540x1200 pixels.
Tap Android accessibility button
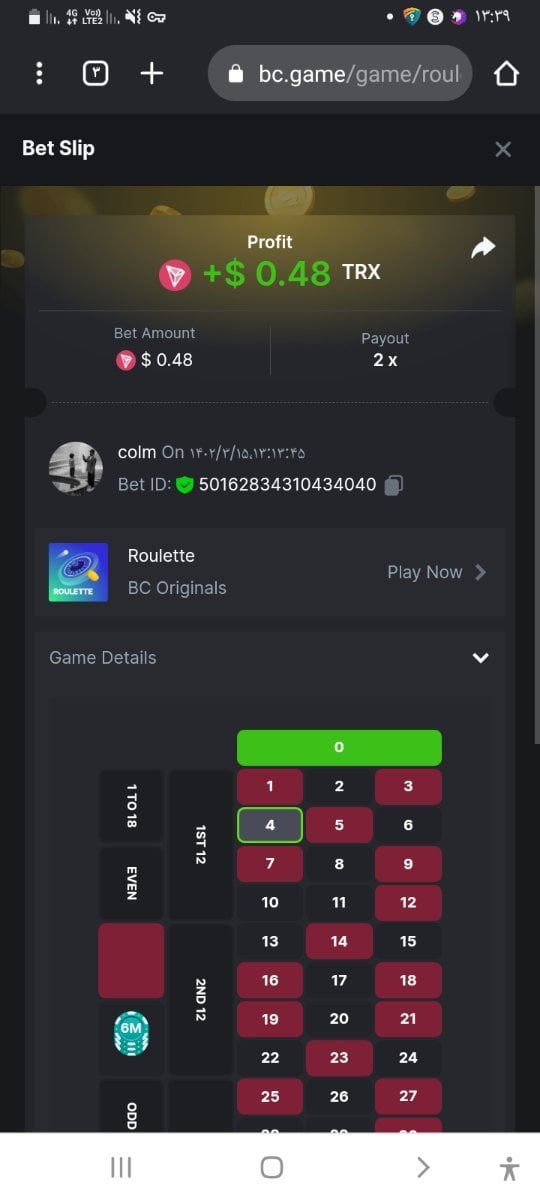coord(509,1168)
